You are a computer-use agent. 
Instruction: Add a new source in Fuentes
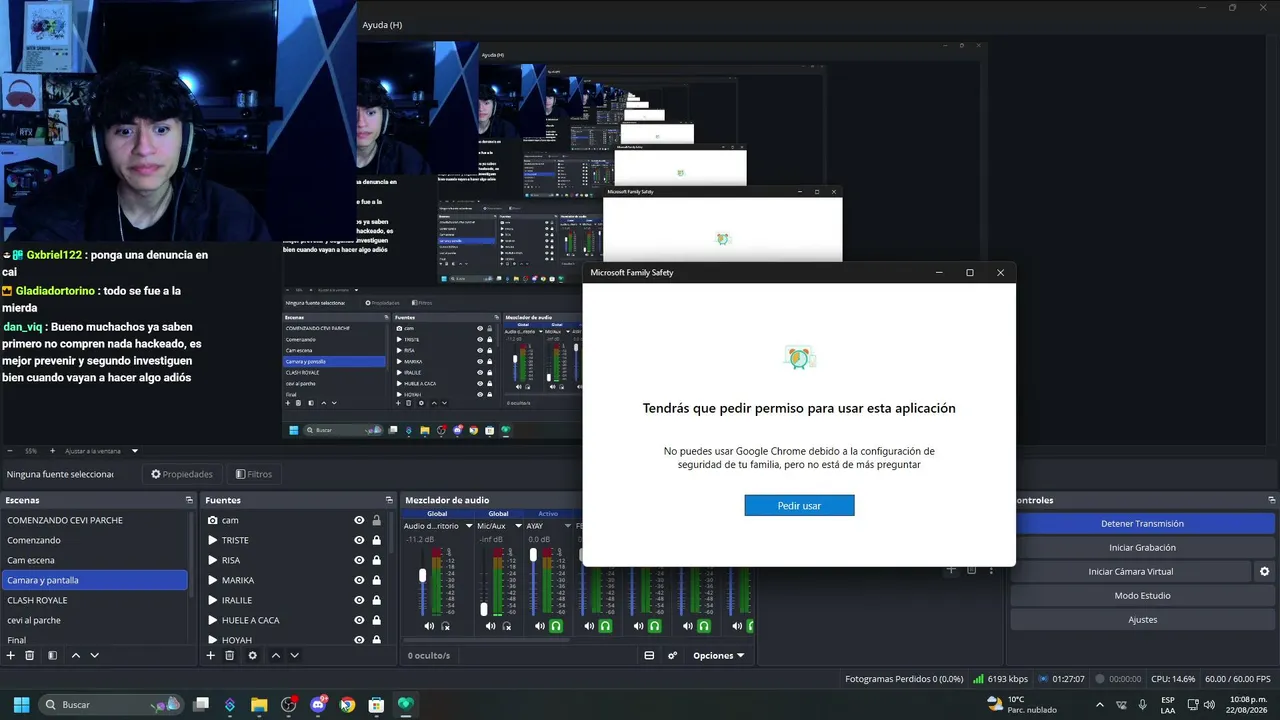click(x=211, y=655)
